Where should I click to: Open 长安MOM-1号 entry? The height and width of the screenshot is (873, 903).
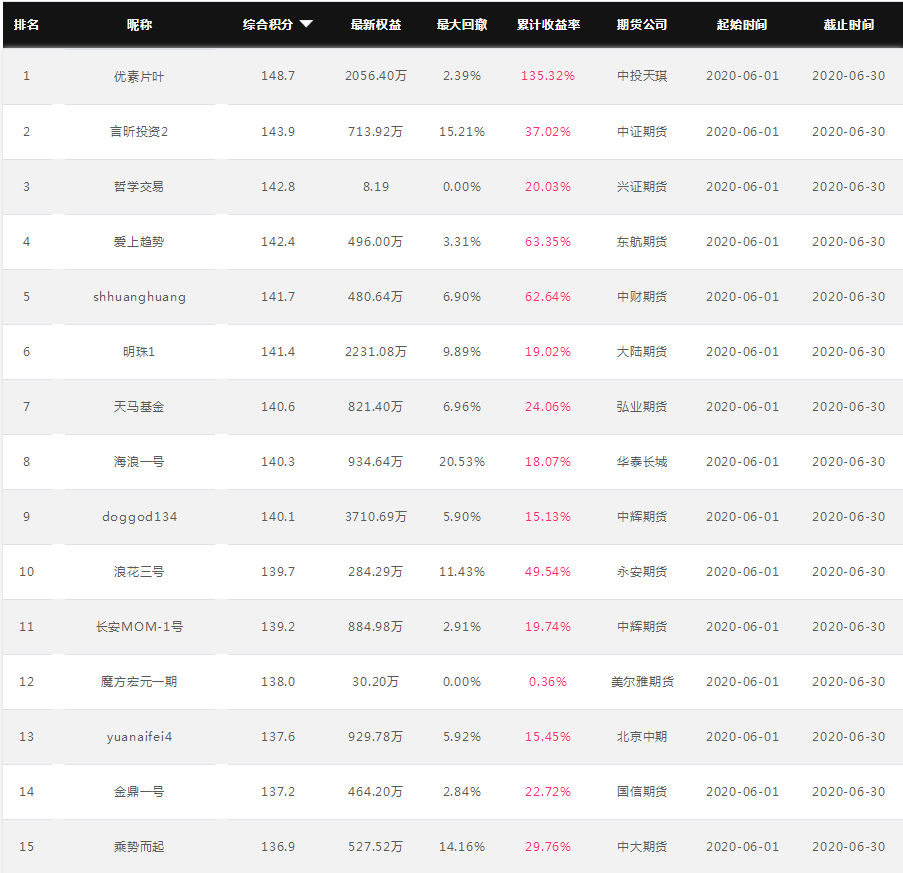pos(139,627)
